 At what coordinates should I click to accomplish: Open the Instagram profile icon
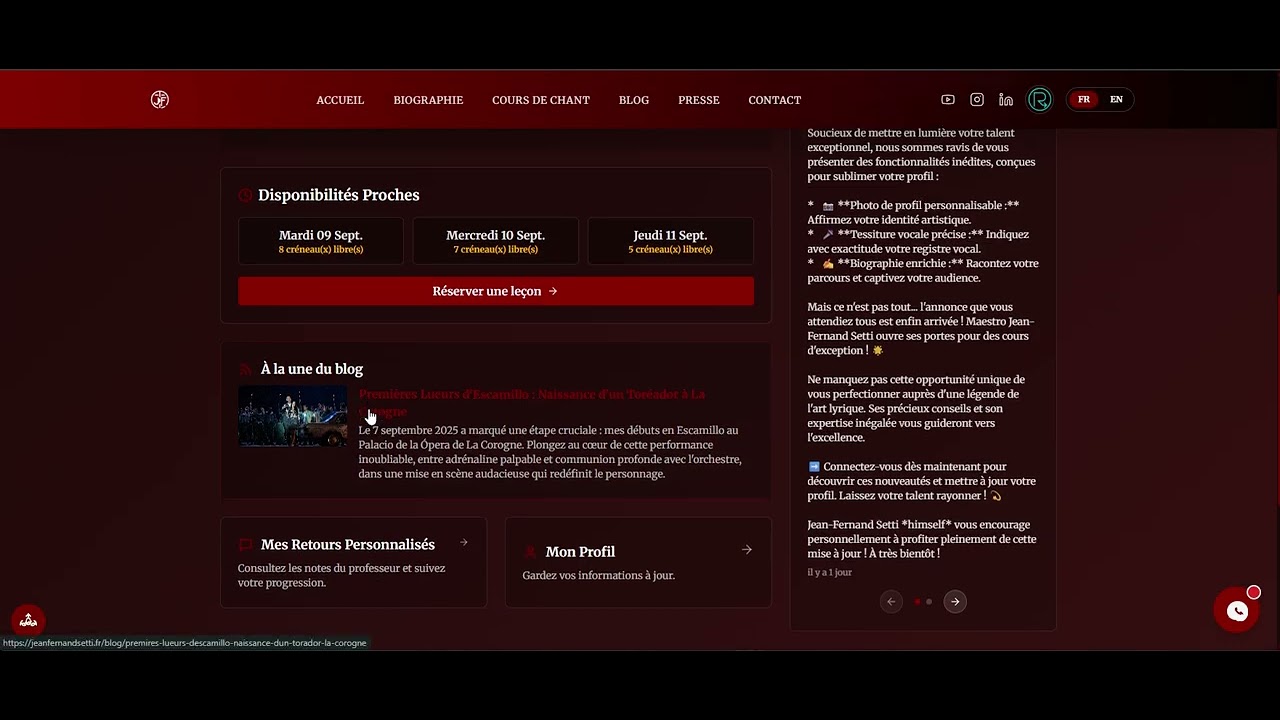(x=977, y=99)
